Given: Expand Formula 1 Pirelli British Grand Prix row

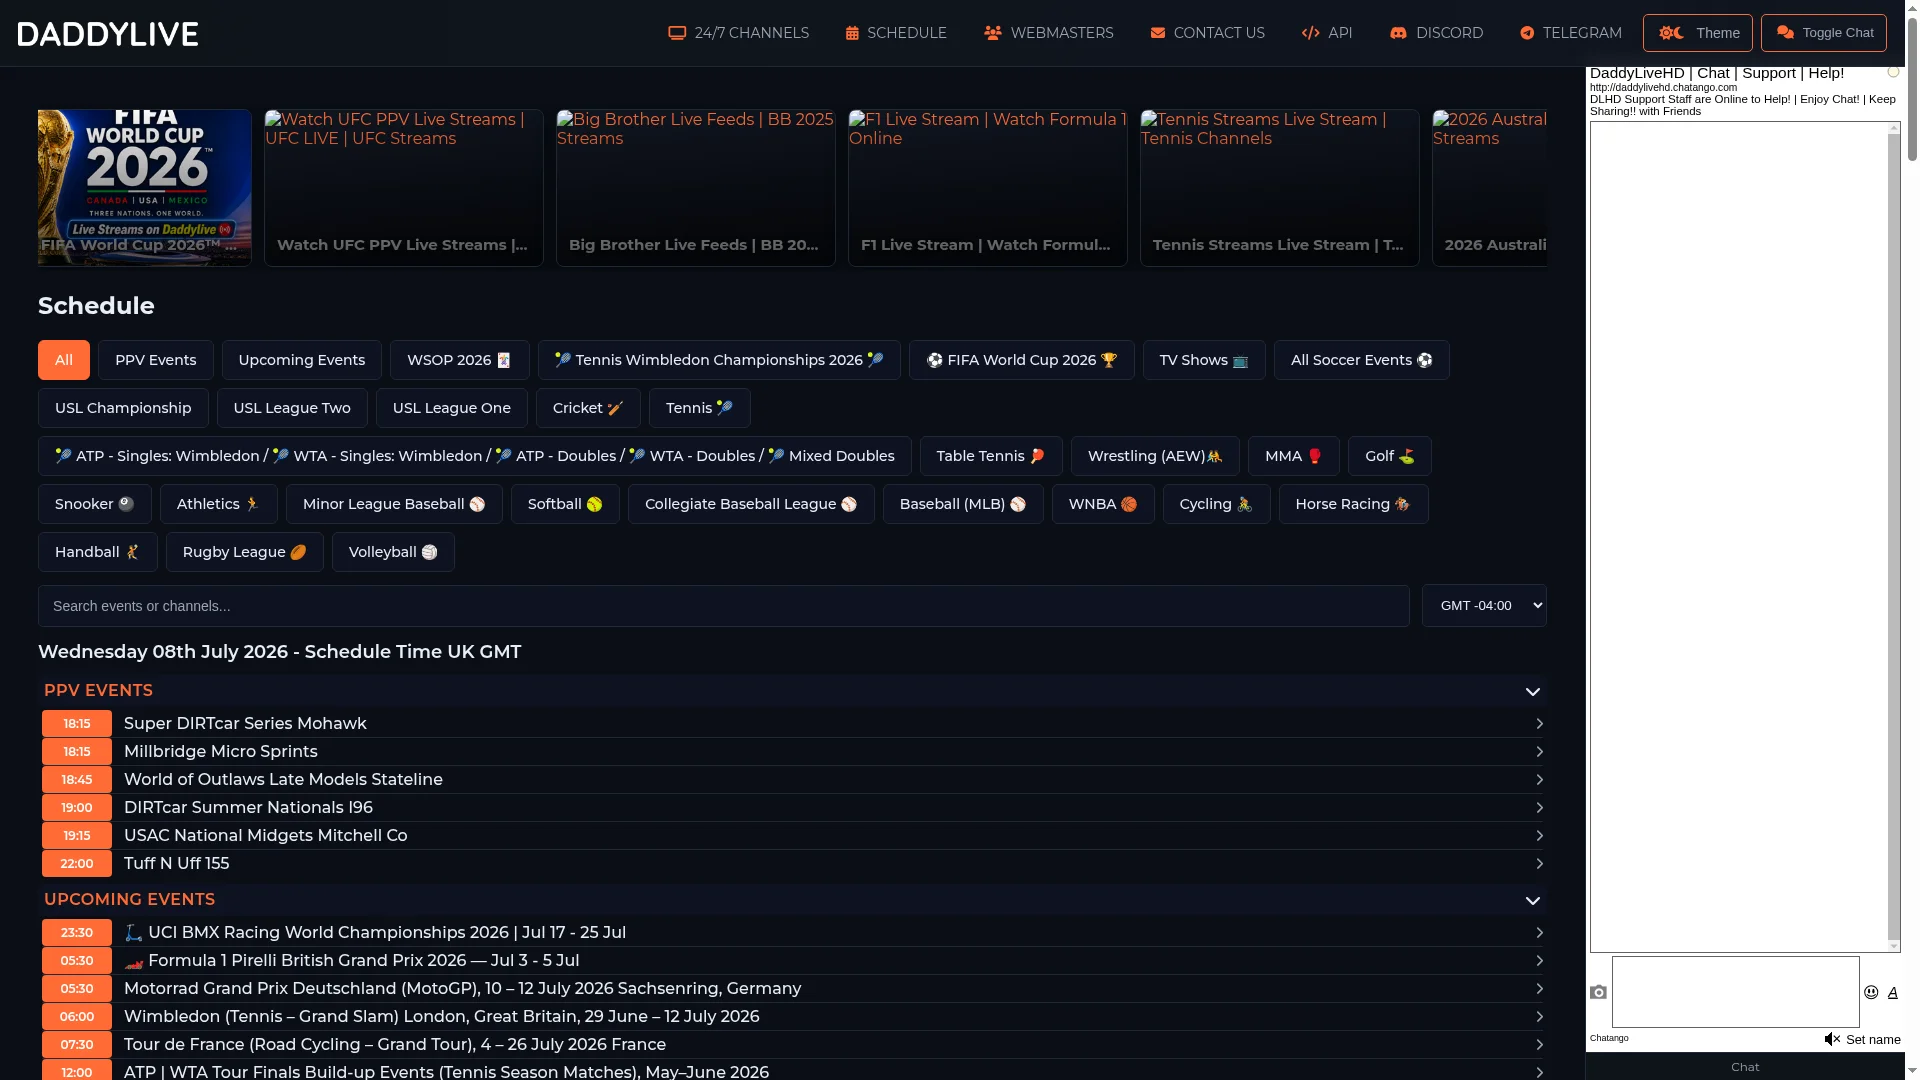Looking at the screenshot, I should pyautogui.click(x=792, y=960).
